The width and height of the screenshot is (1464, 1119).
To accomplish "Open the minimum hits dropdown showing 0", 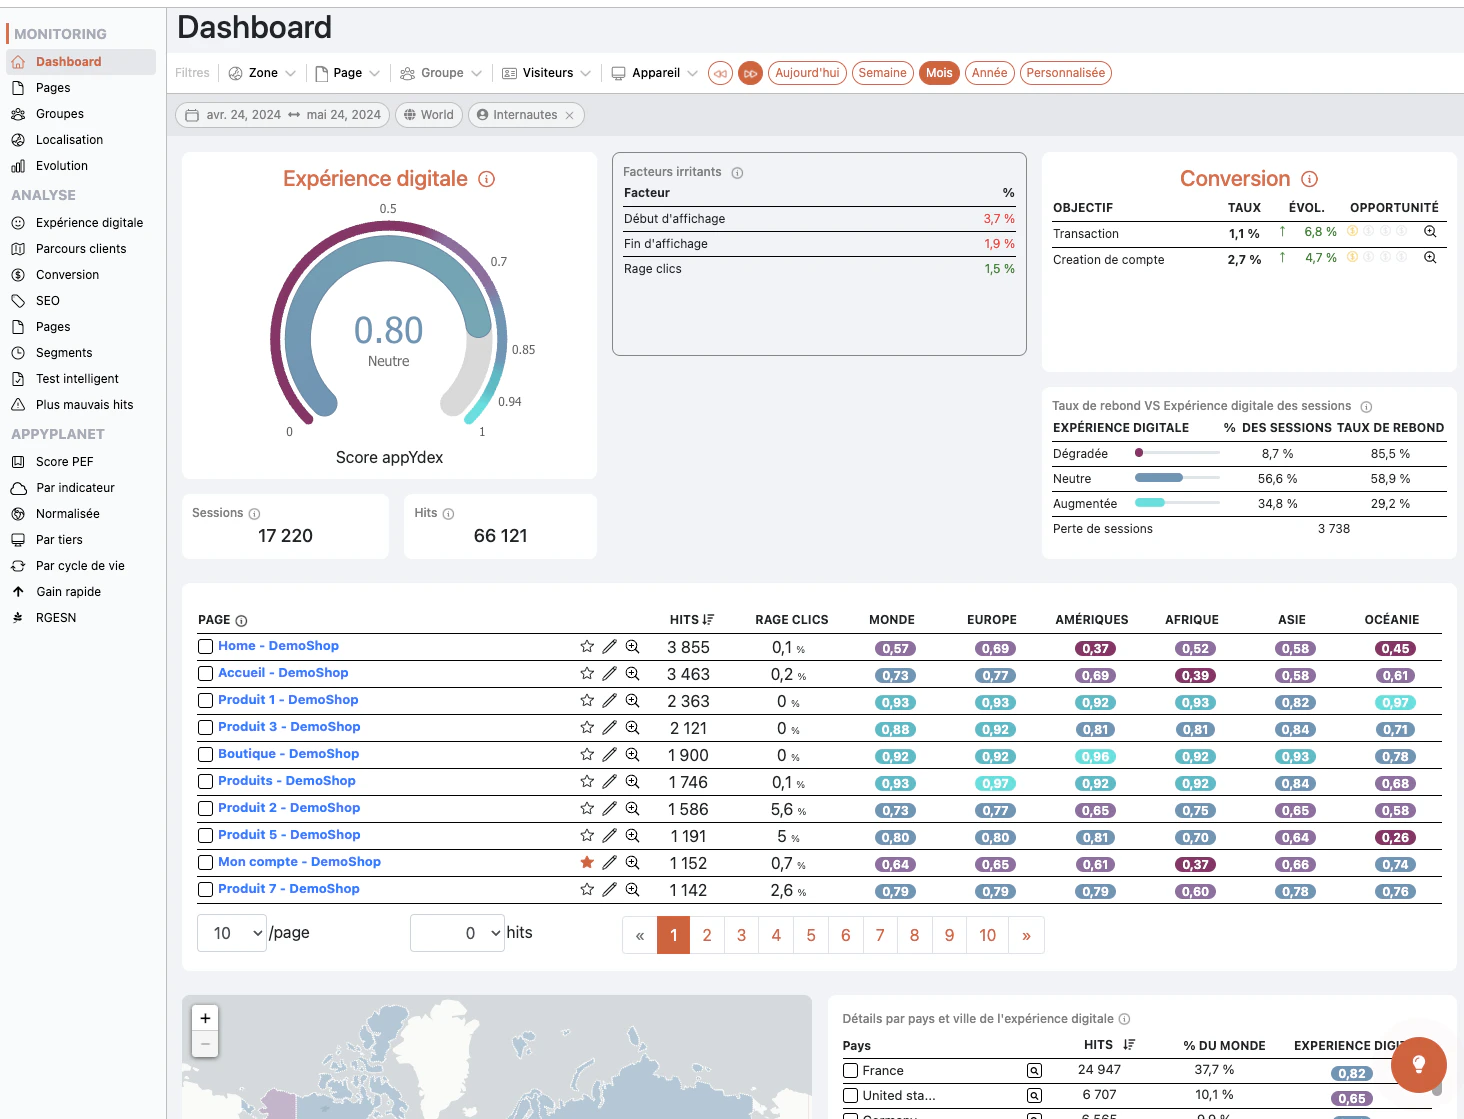I will click(457, 933).
